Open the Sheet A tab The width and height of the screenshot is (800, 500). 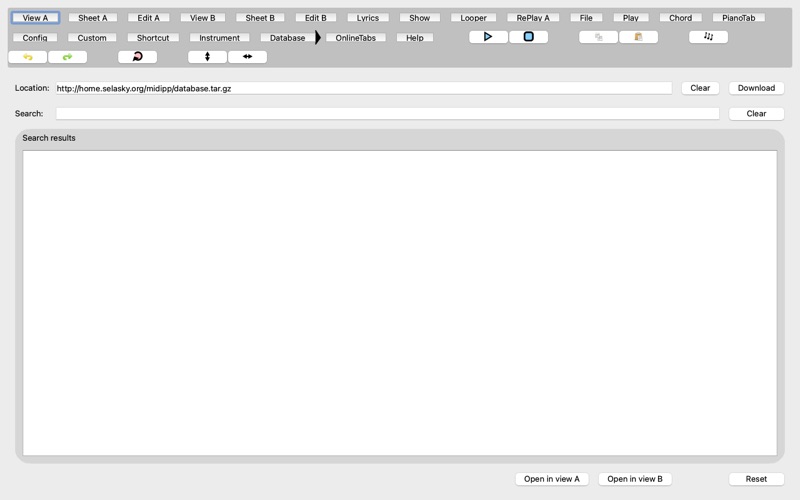93,18
